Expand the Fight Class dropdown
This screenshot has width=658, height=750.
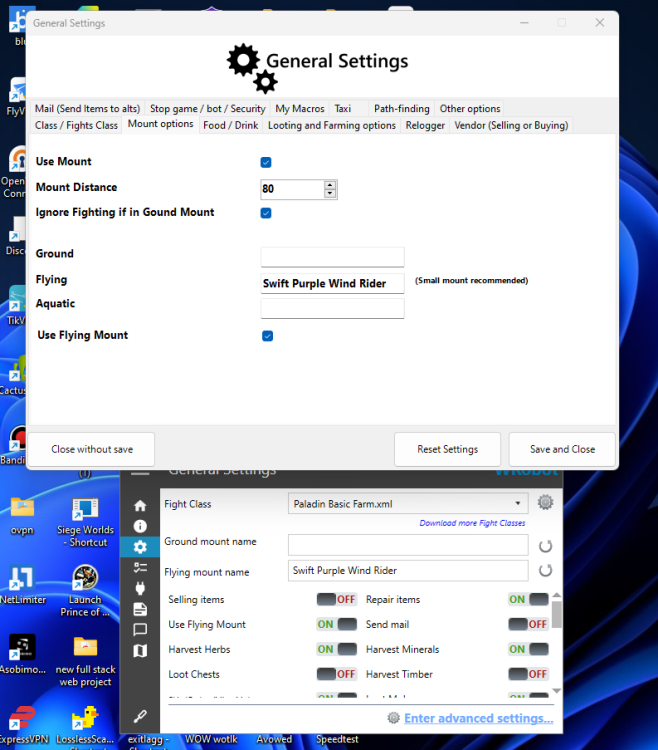(x=517, y=503)
